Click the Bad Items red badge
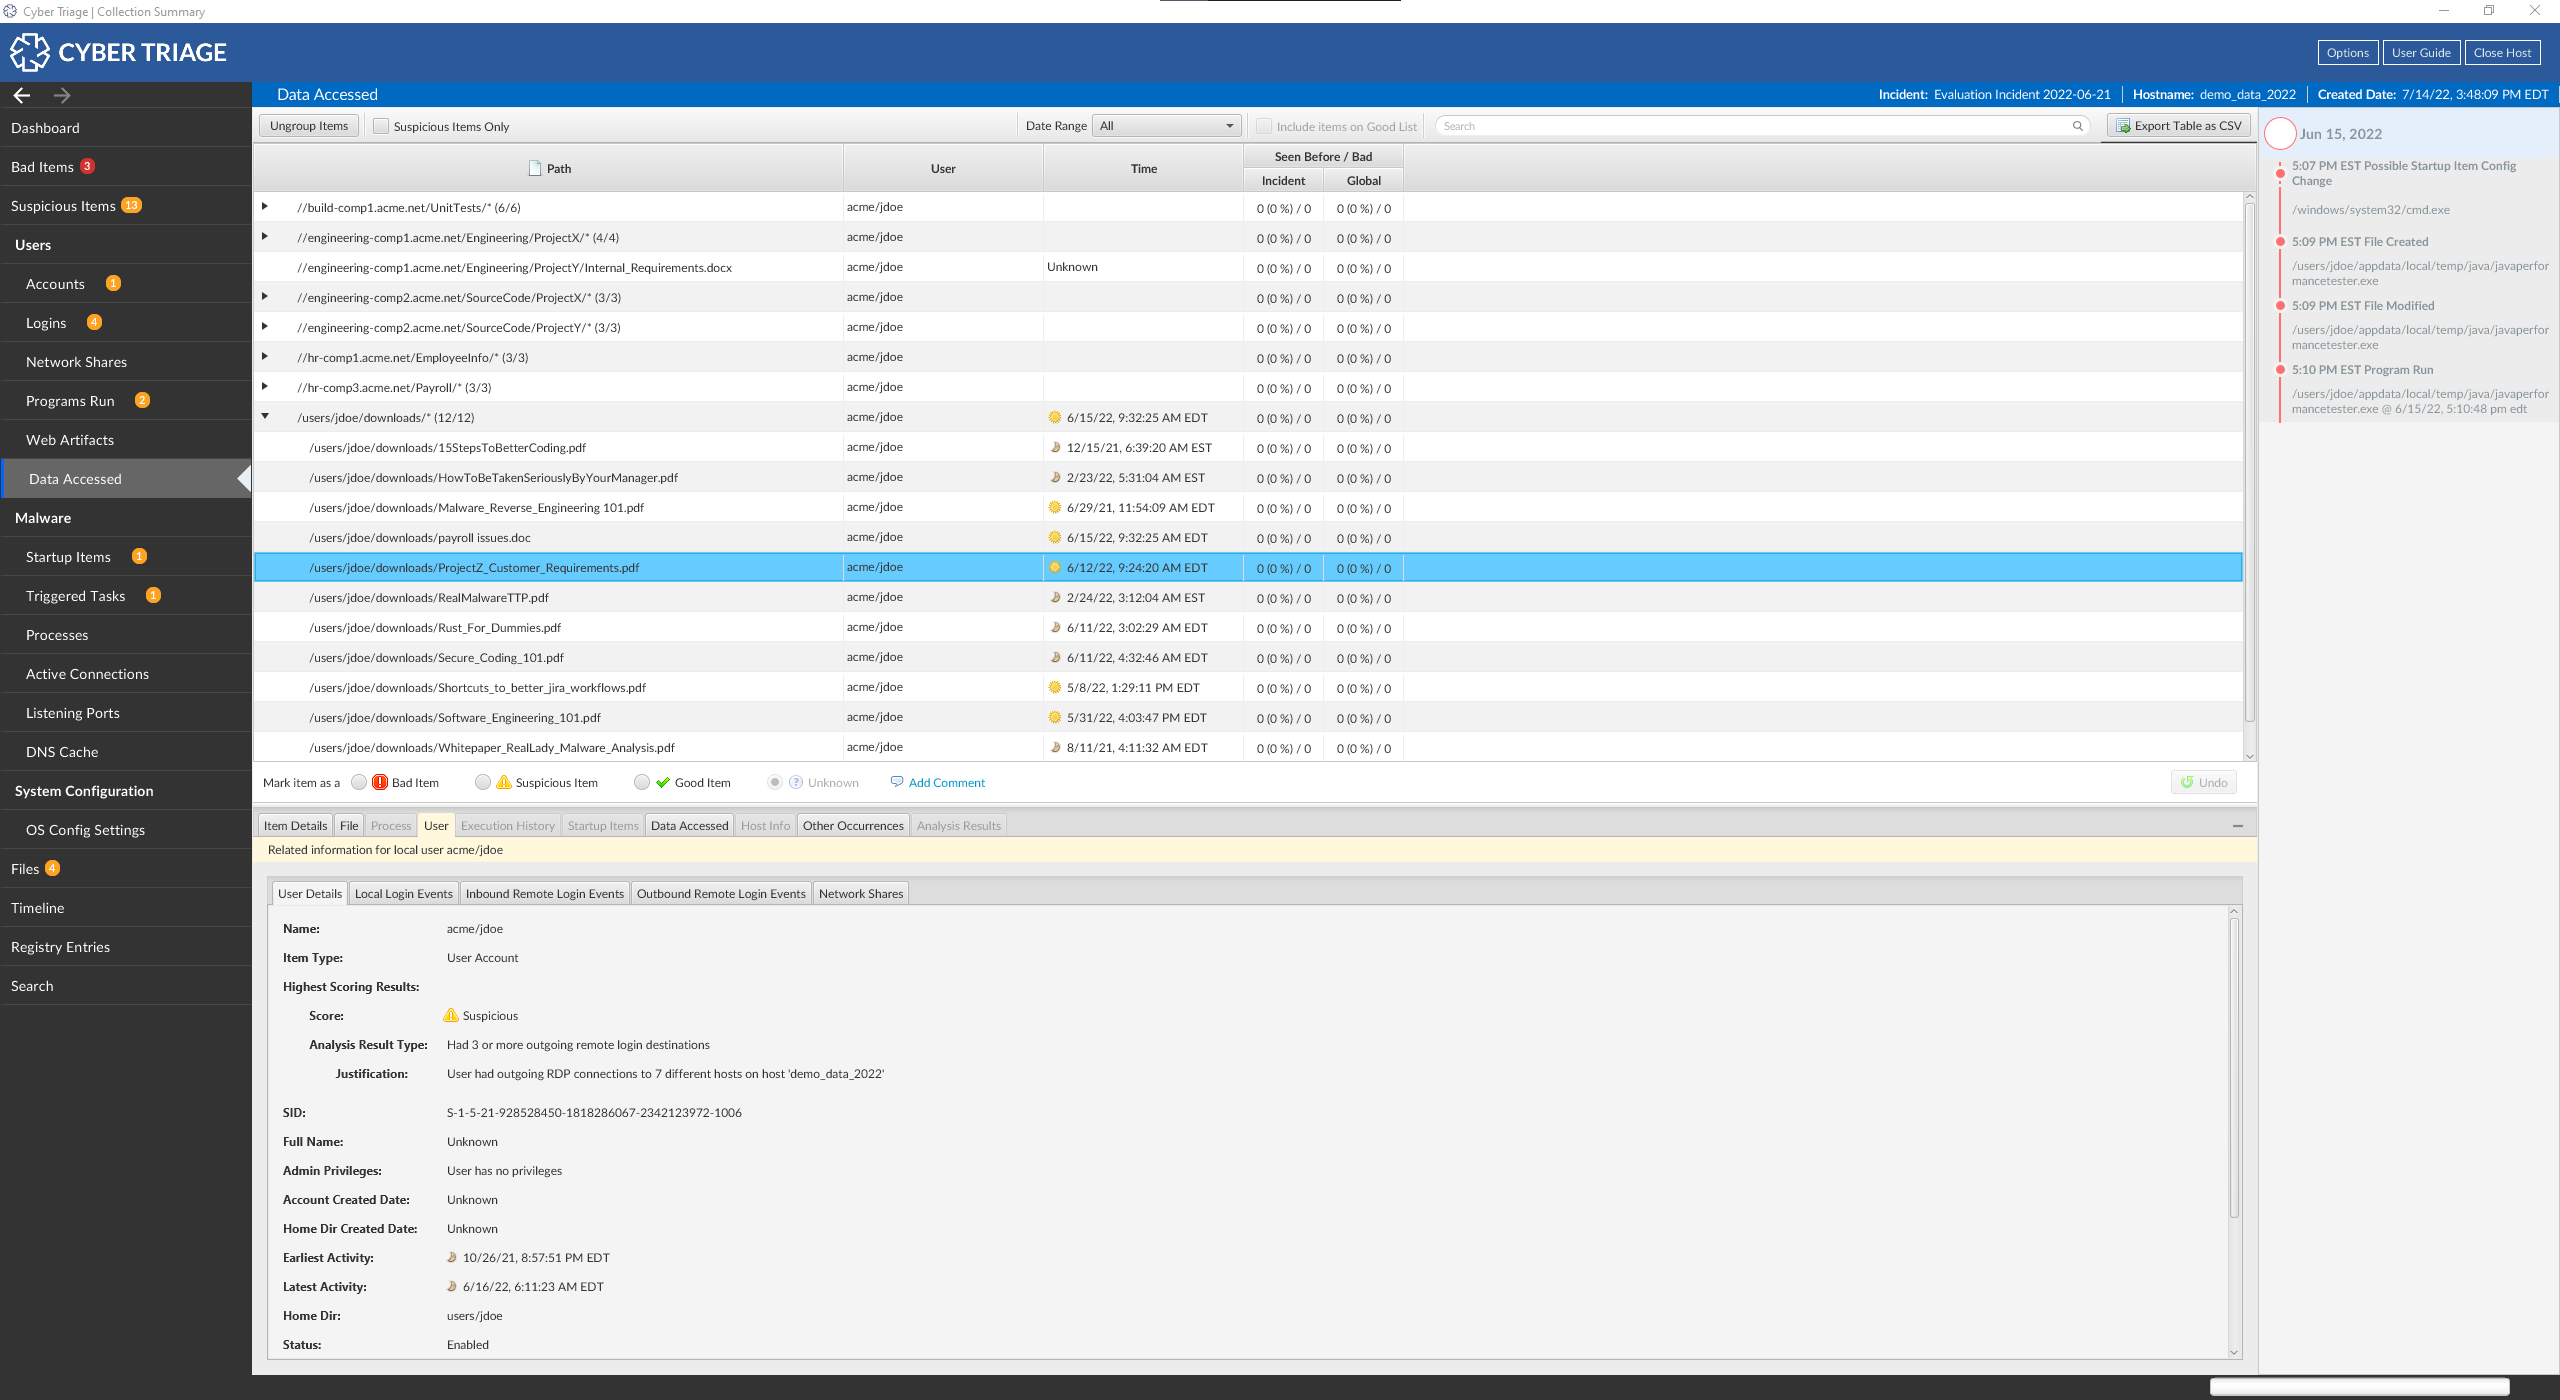The height and width of the screenshot is (1400, 2560). tap(87, 166)
